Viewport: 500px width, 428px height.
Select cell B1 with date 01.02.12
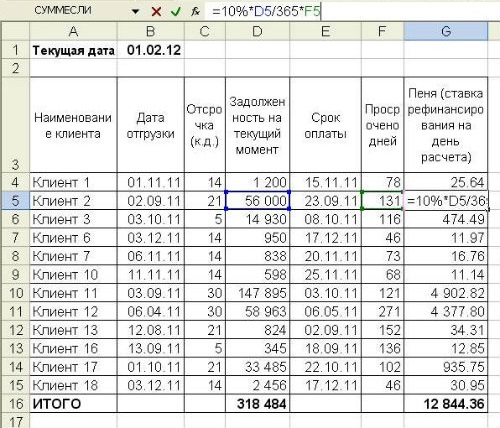[151, 50]
